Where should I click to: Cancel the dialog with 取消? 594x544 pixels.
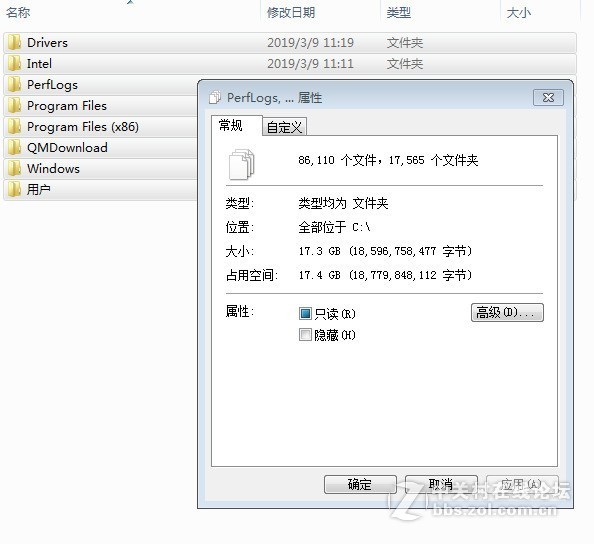click(x=441, y=484)
